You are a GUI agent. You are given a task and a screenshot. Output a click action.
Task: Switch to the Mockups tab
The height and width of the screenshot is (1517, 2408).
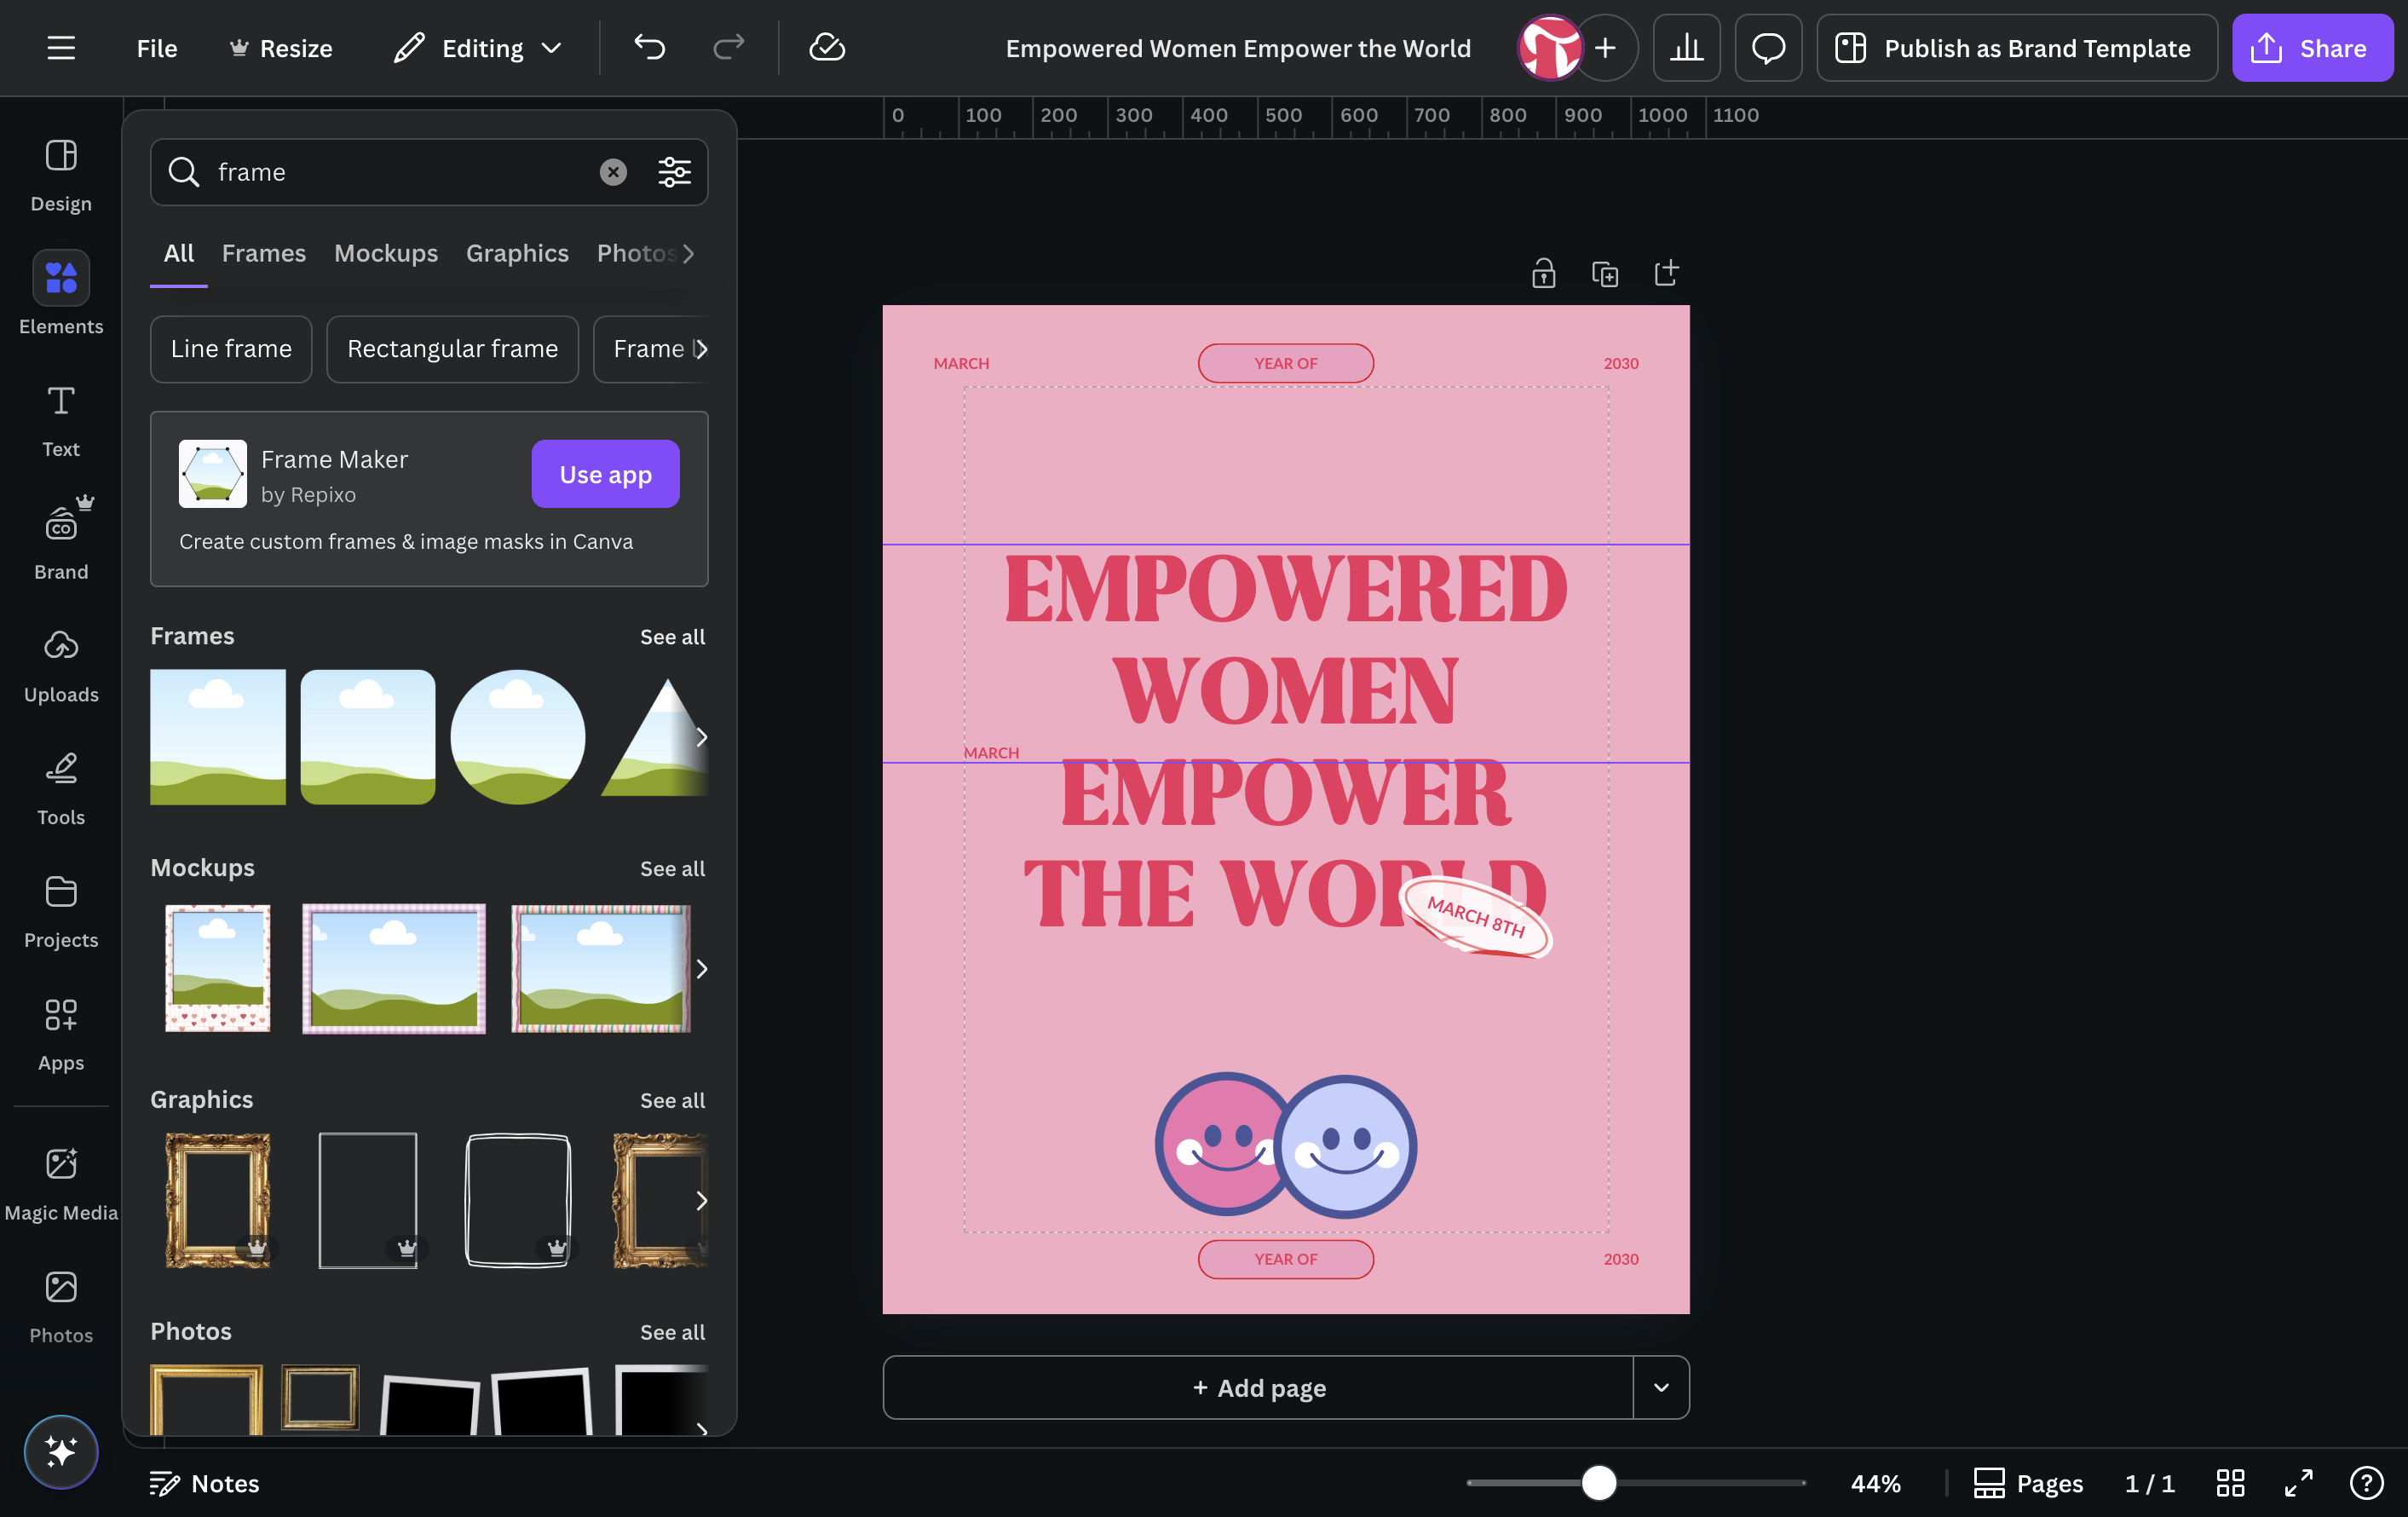[x=386, y=253]
